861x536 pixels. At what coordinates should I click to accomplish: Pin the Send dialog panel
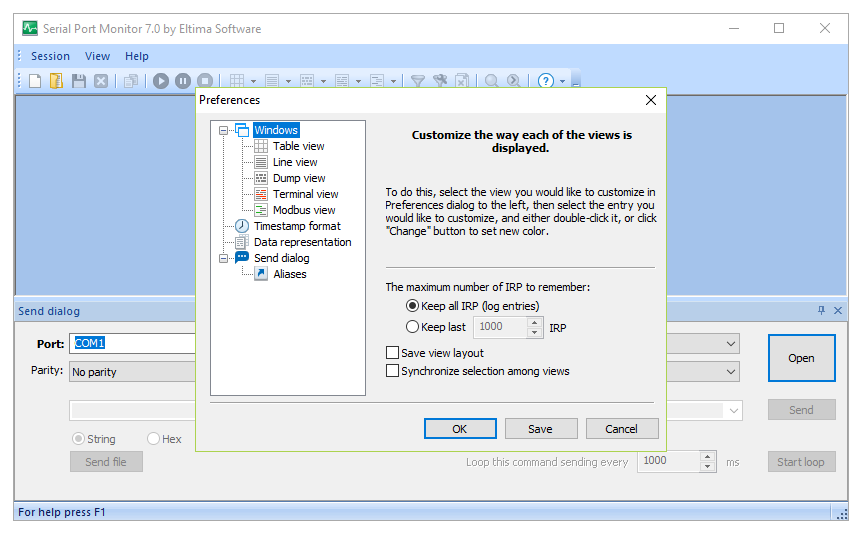click(x=821, y=310)
